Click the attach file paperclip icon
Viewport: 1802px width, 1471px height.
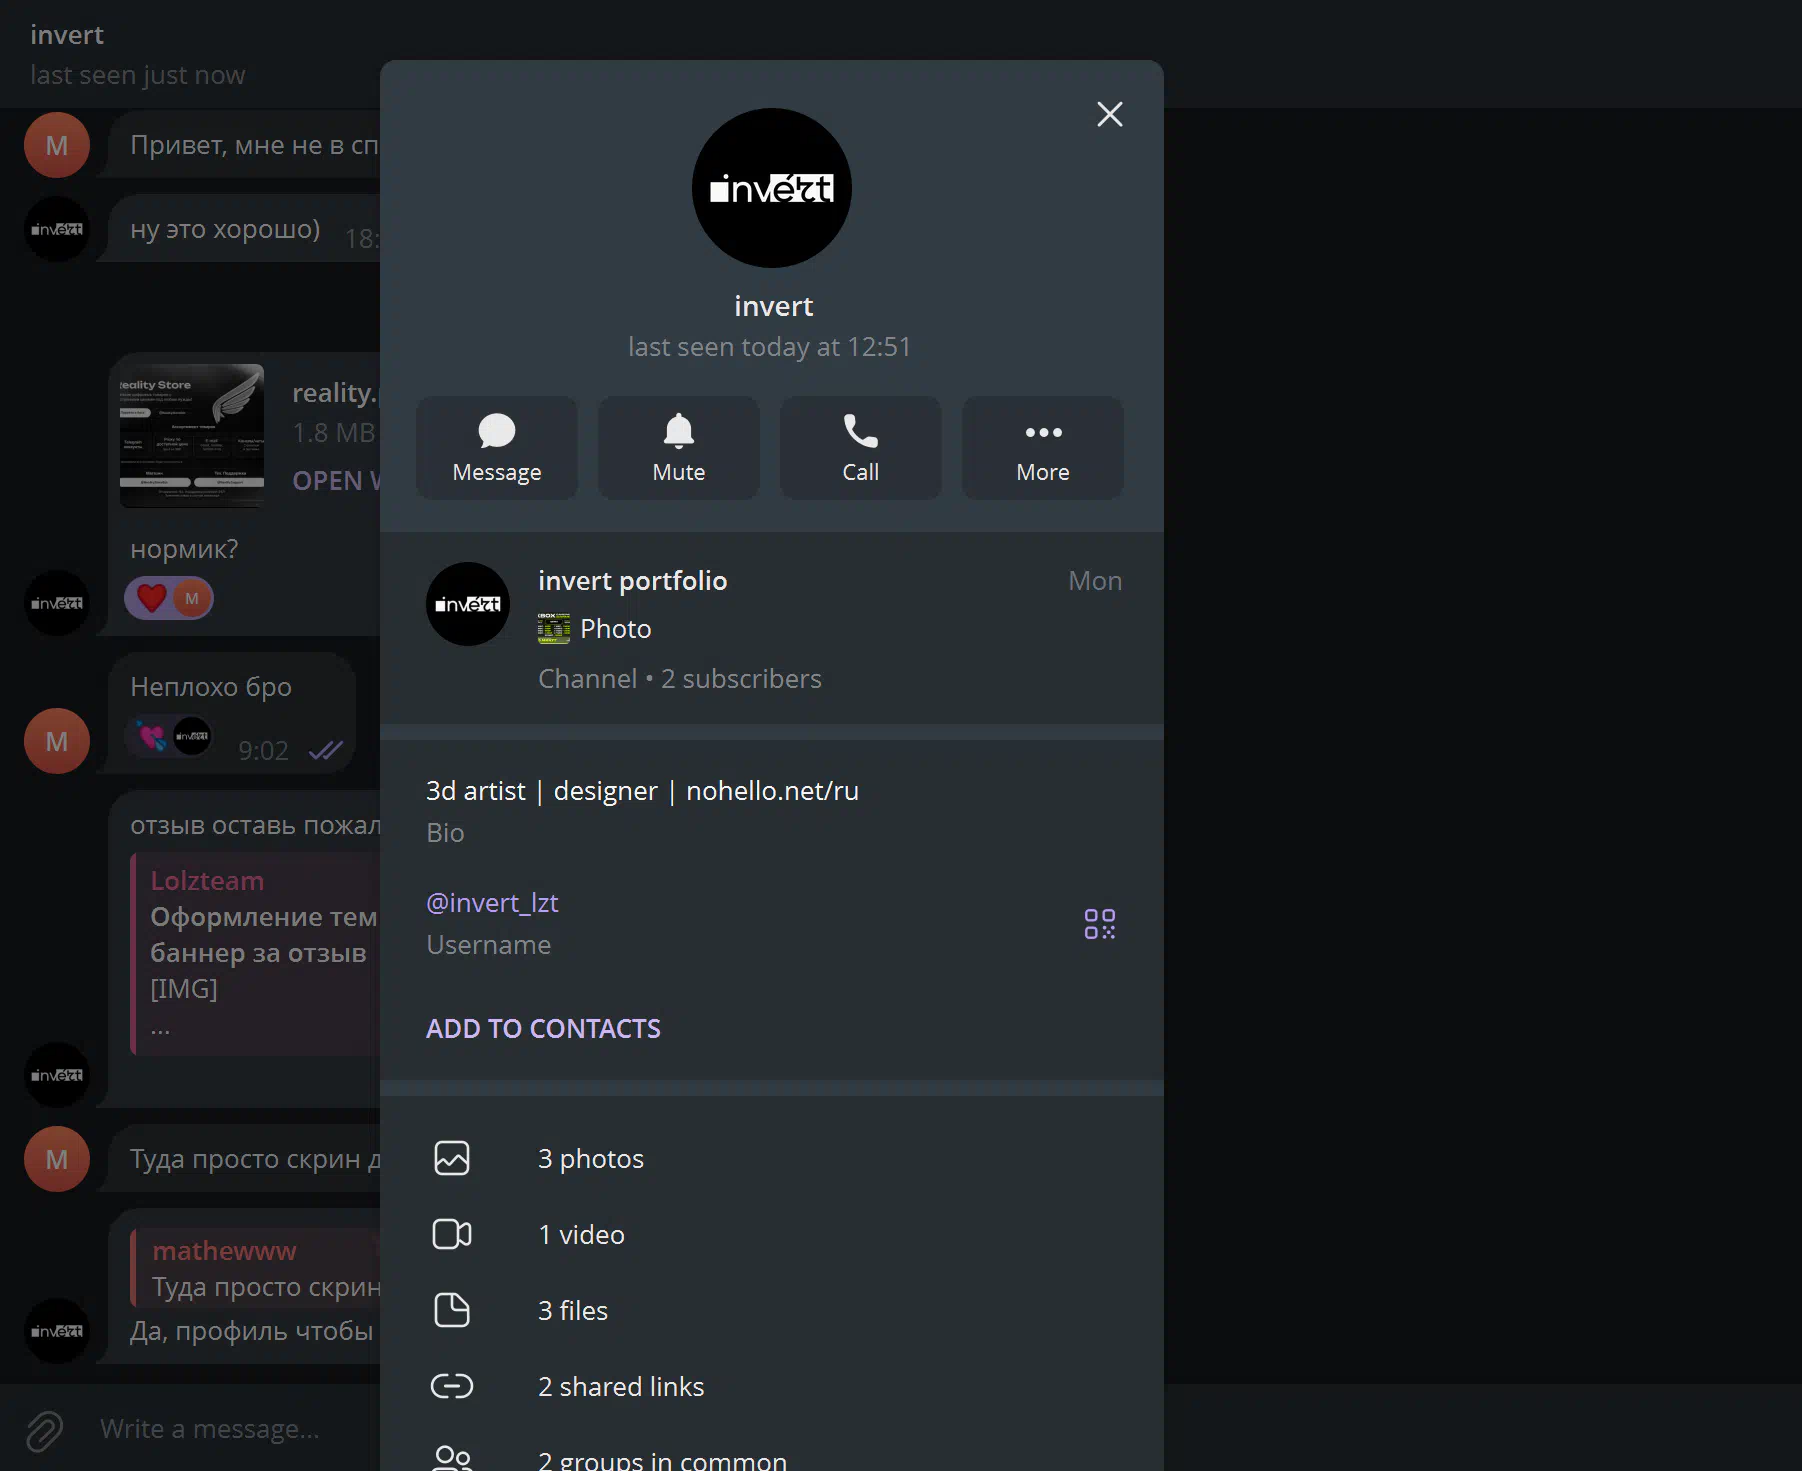(45, 1430)
